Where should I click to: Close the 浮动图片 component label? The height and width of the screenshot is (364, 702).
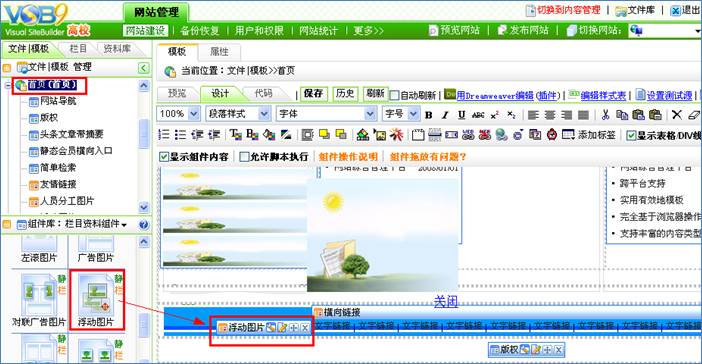[x=305, y=328]
